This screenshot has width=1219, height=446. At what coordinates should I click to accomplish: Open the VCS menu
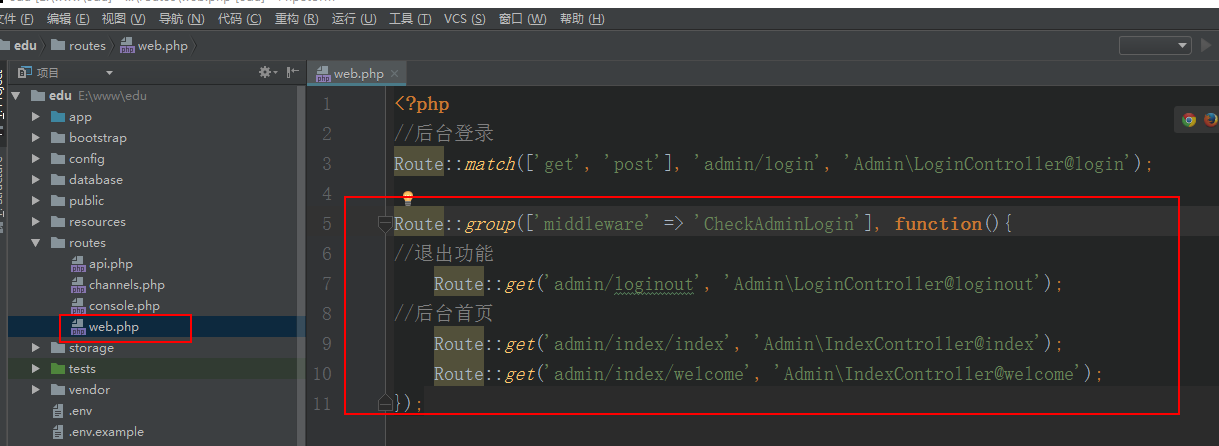point(464,19)
